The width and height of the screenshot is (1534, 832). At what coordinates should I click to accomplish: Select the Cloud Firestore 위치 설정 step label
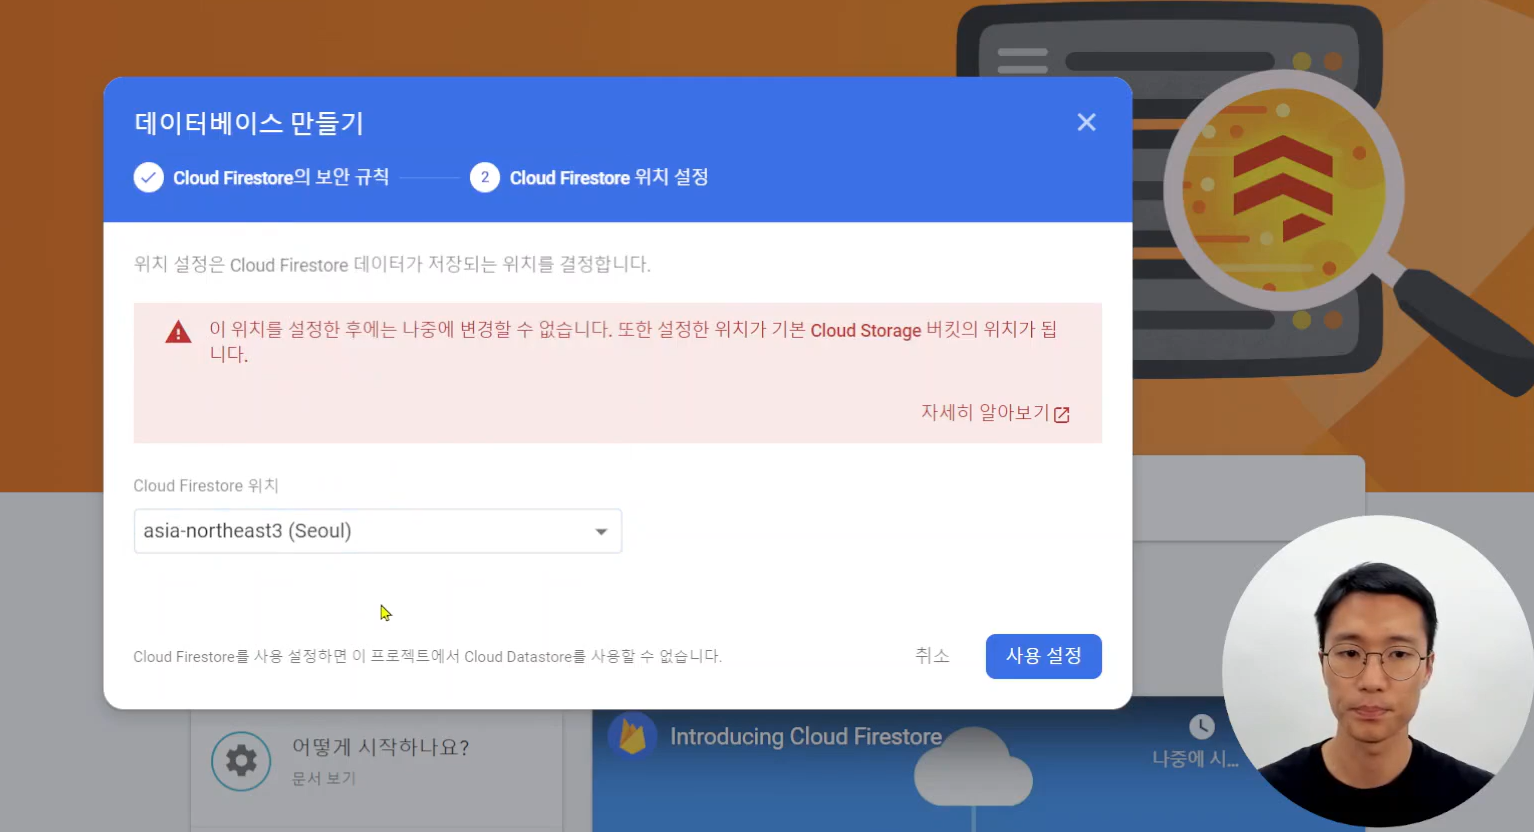[609, 178]
